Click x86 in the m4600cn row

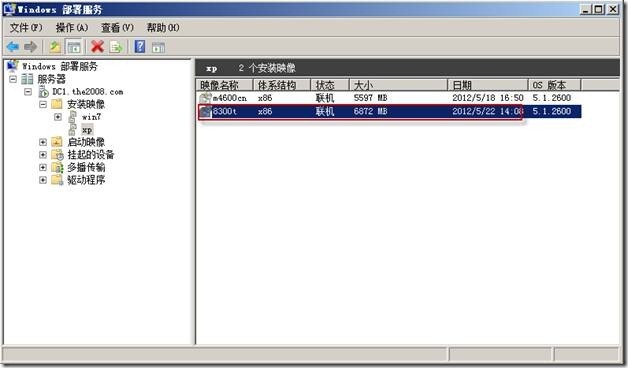265,98
